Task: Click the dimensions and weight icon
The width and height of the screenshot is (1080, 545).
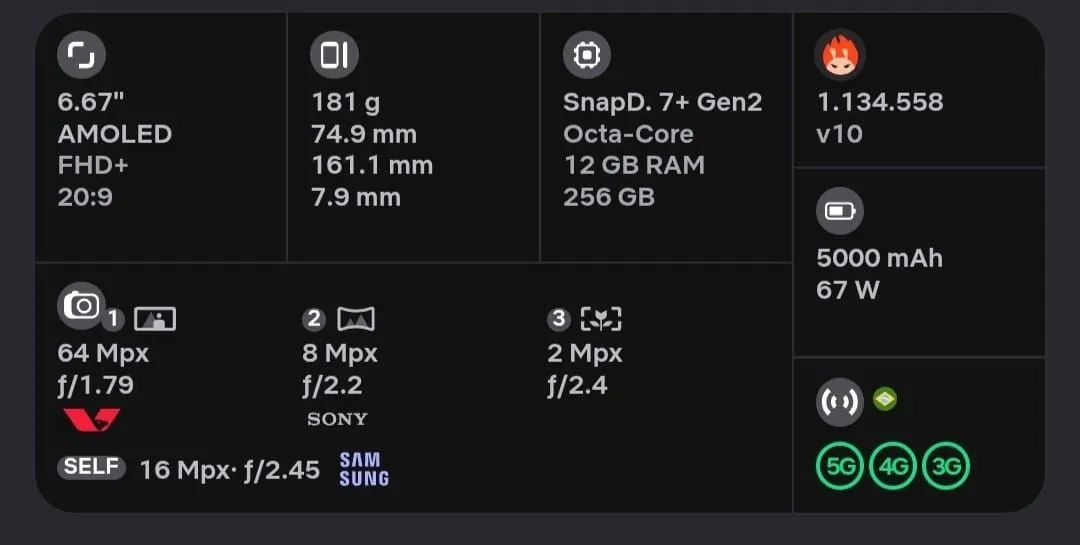Action: pos(334,54)
